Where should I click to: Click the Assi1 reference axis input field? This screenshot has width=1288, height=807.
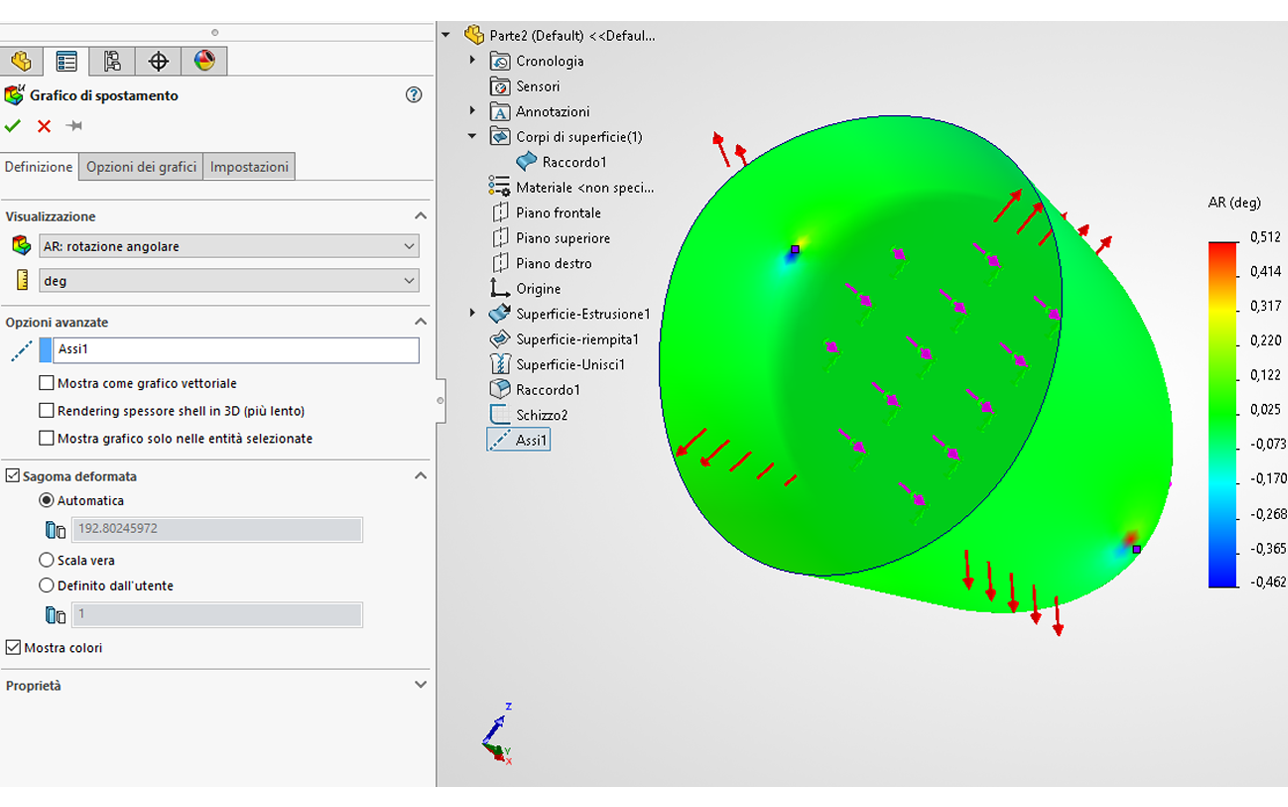(x=236, y=350)
